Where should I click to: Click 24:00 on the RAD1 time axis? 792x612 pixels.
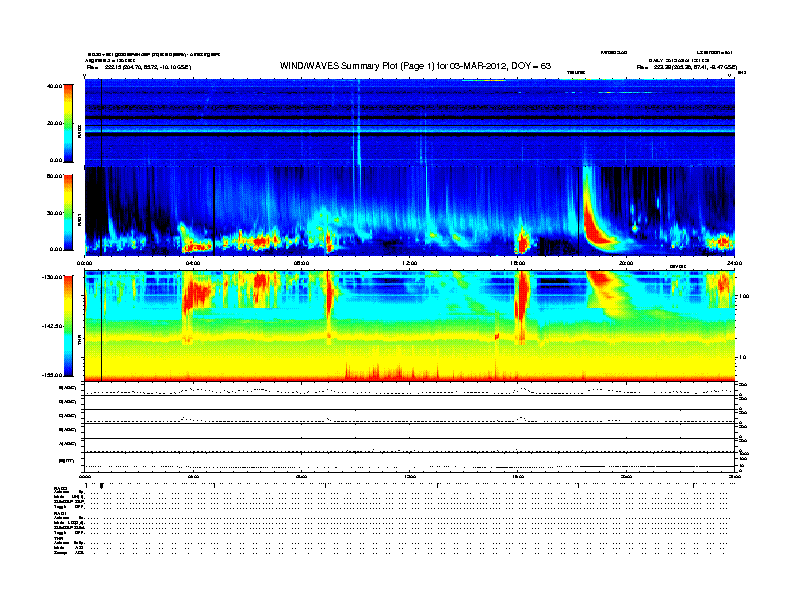pyautogui.click(x=734, y=263)
